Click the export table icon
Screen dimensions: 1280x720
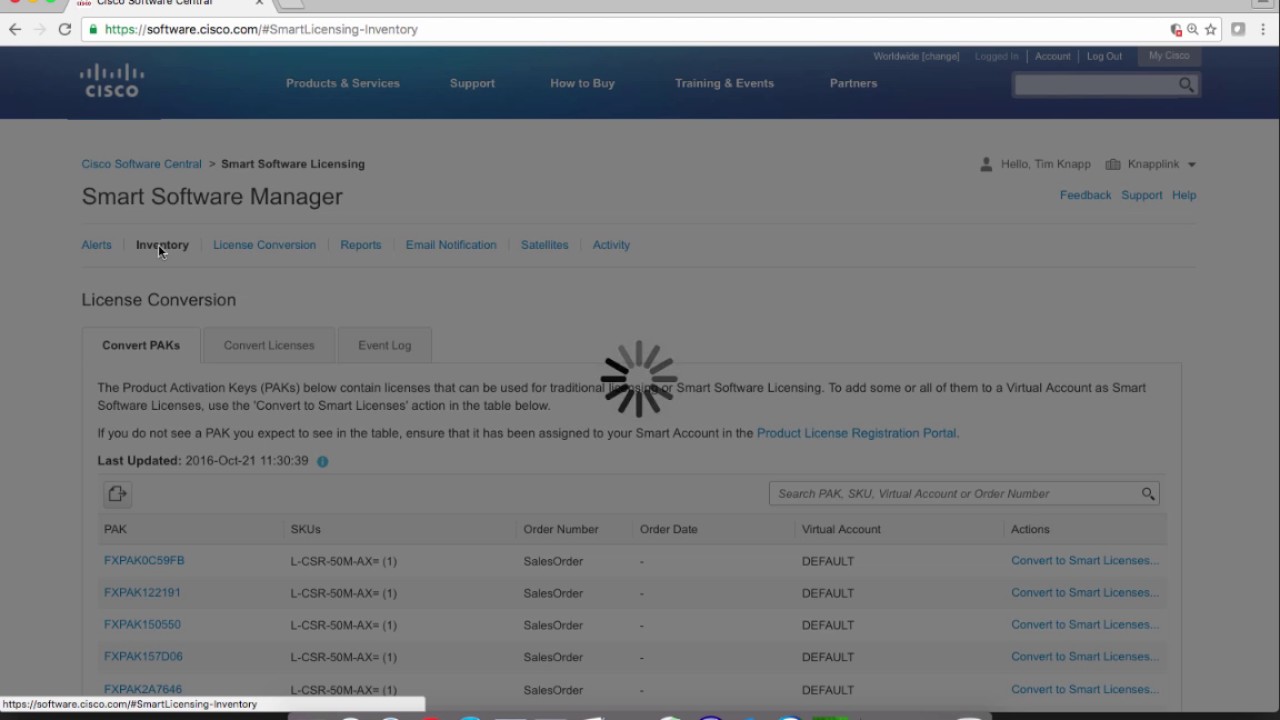click(117, 494)
